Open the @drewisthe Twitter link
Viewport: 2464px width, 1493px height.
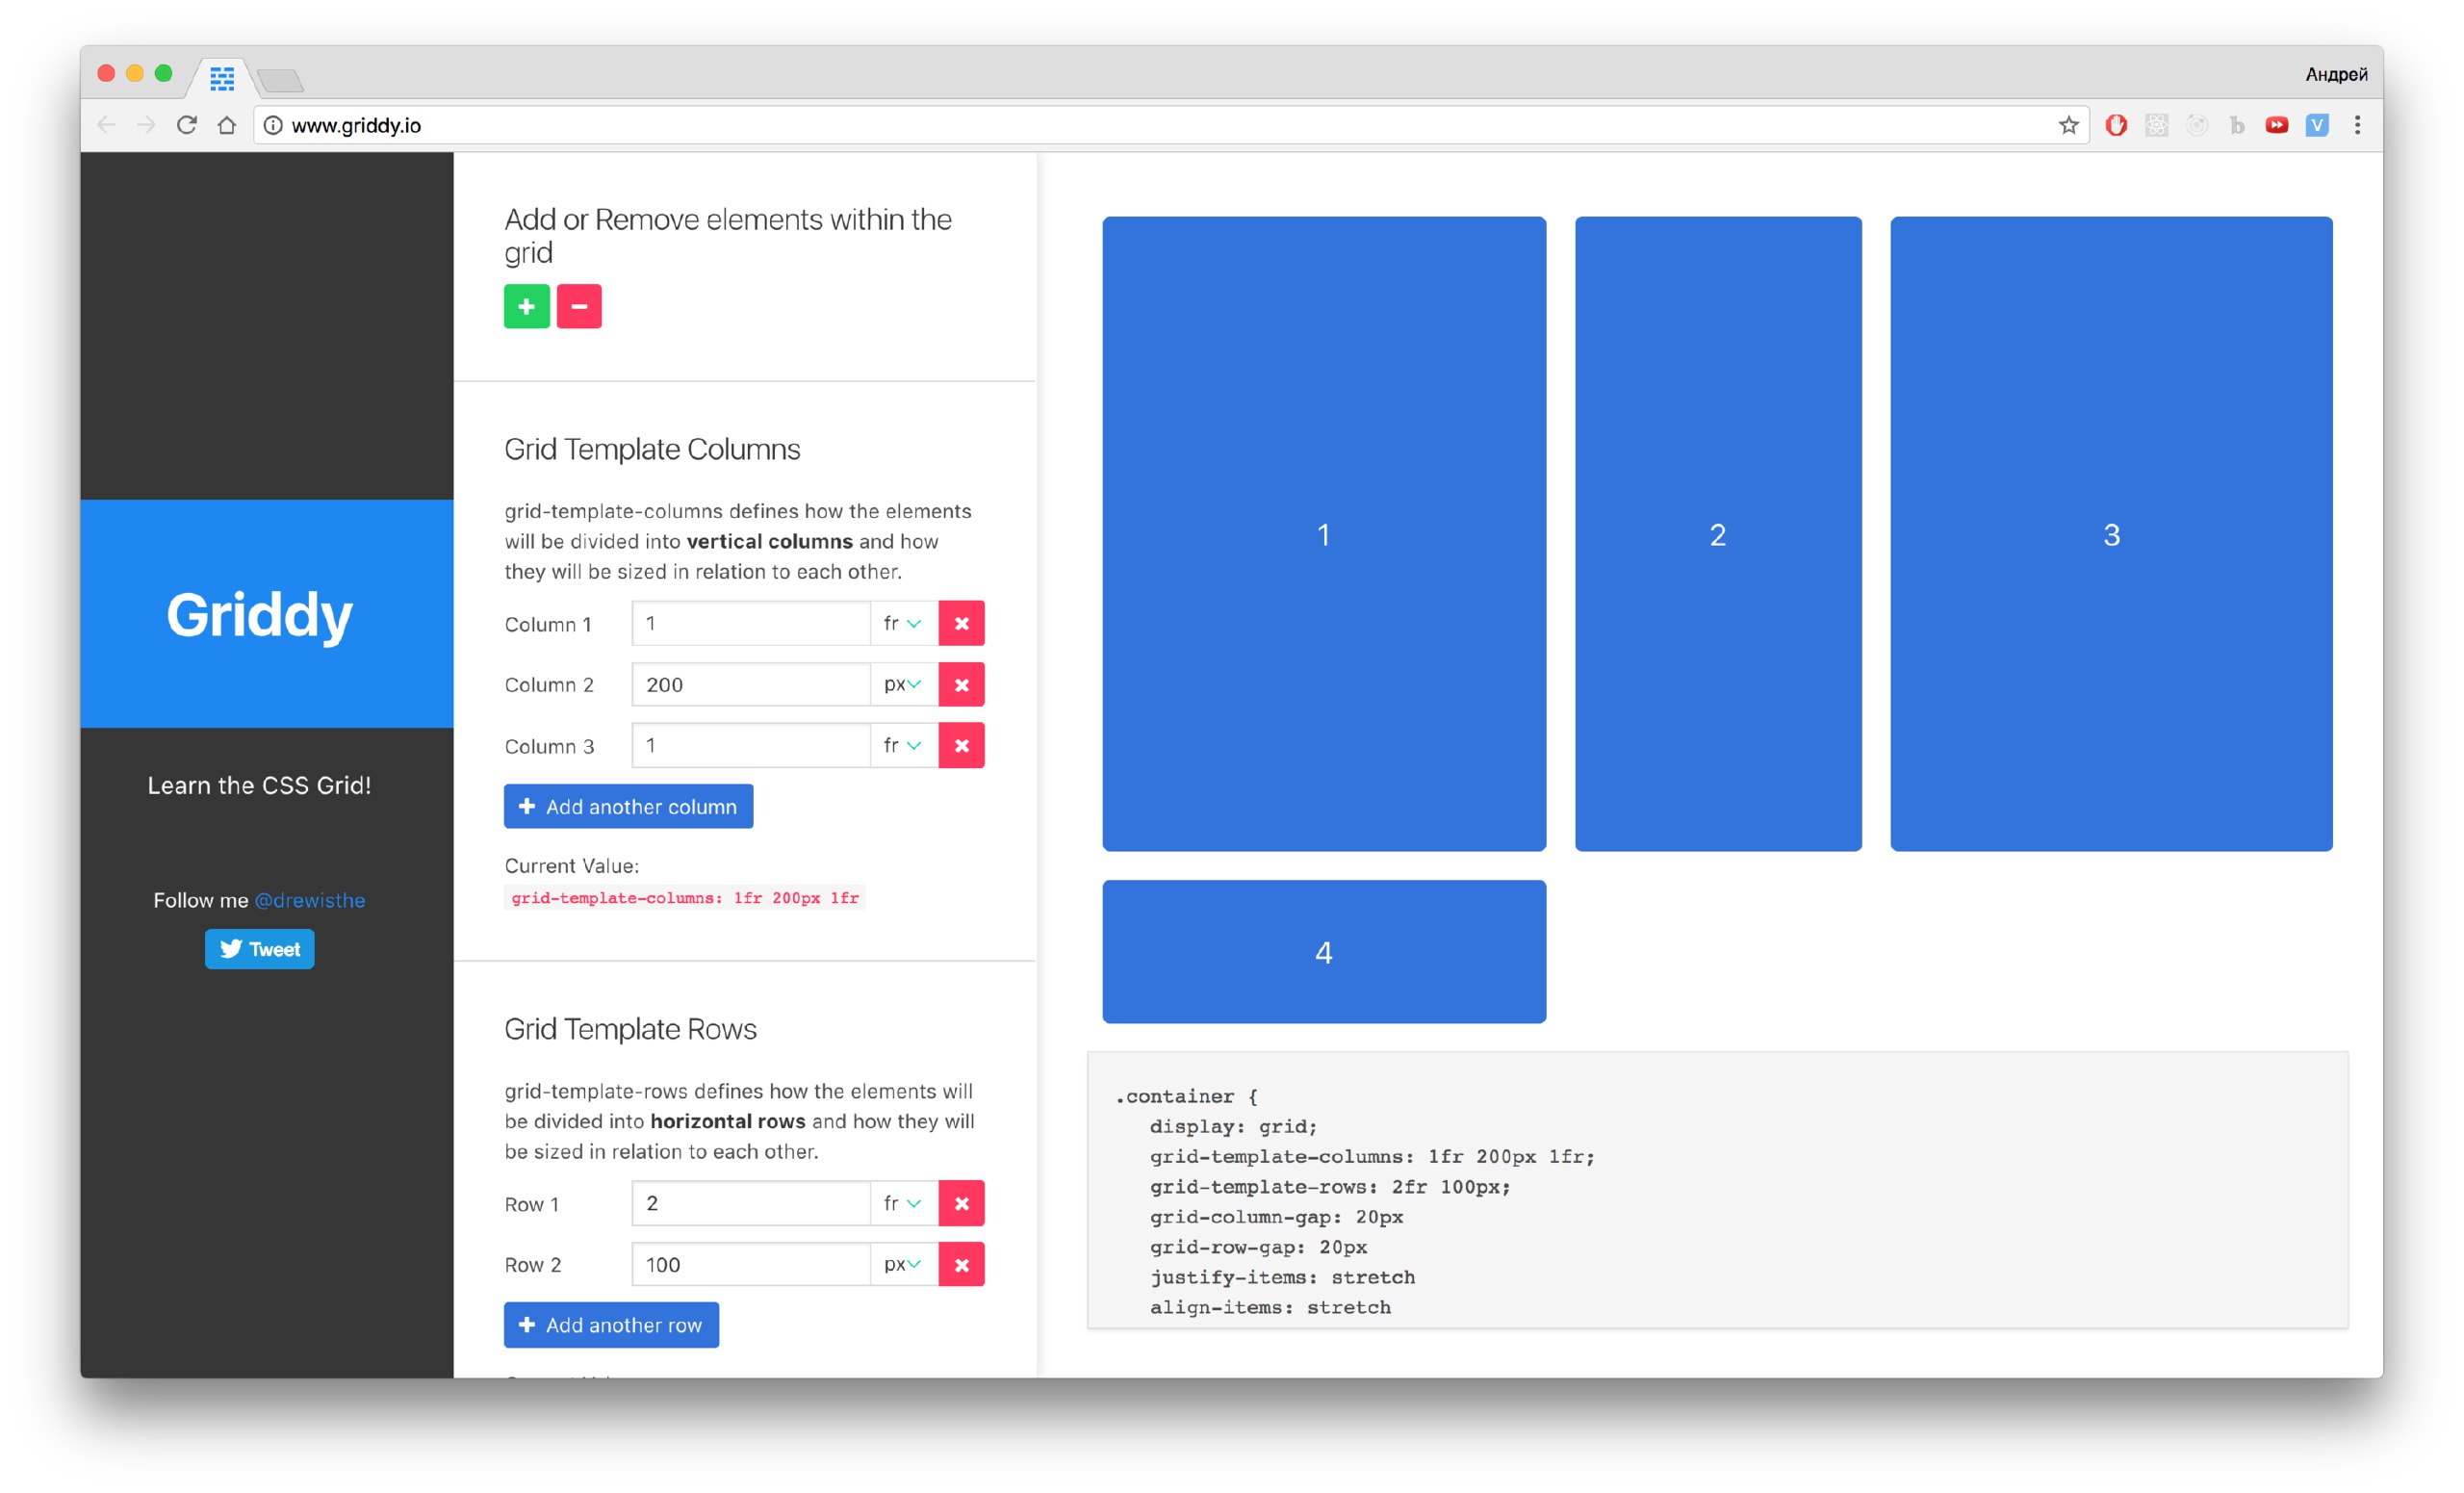pos(310,900)
